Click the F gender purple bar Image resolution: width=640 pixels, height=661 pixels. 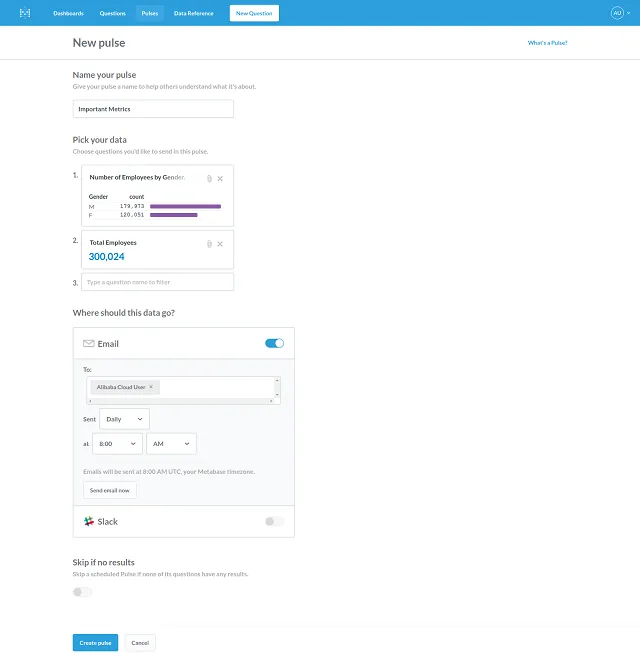(174, 215)
